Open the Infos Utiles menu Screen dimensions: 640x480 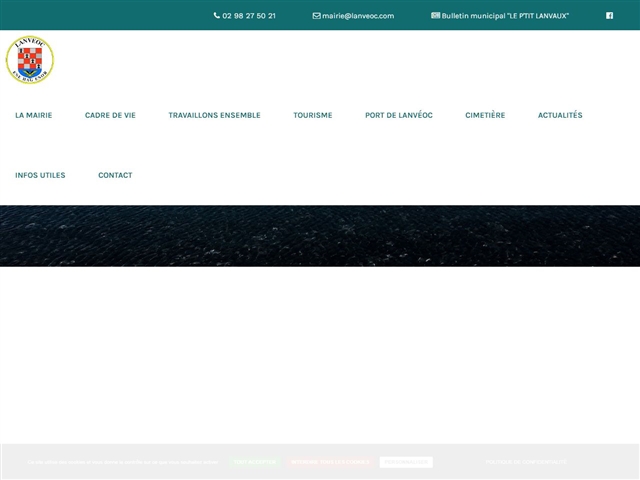pyautogui.click(x=40, y=175)
